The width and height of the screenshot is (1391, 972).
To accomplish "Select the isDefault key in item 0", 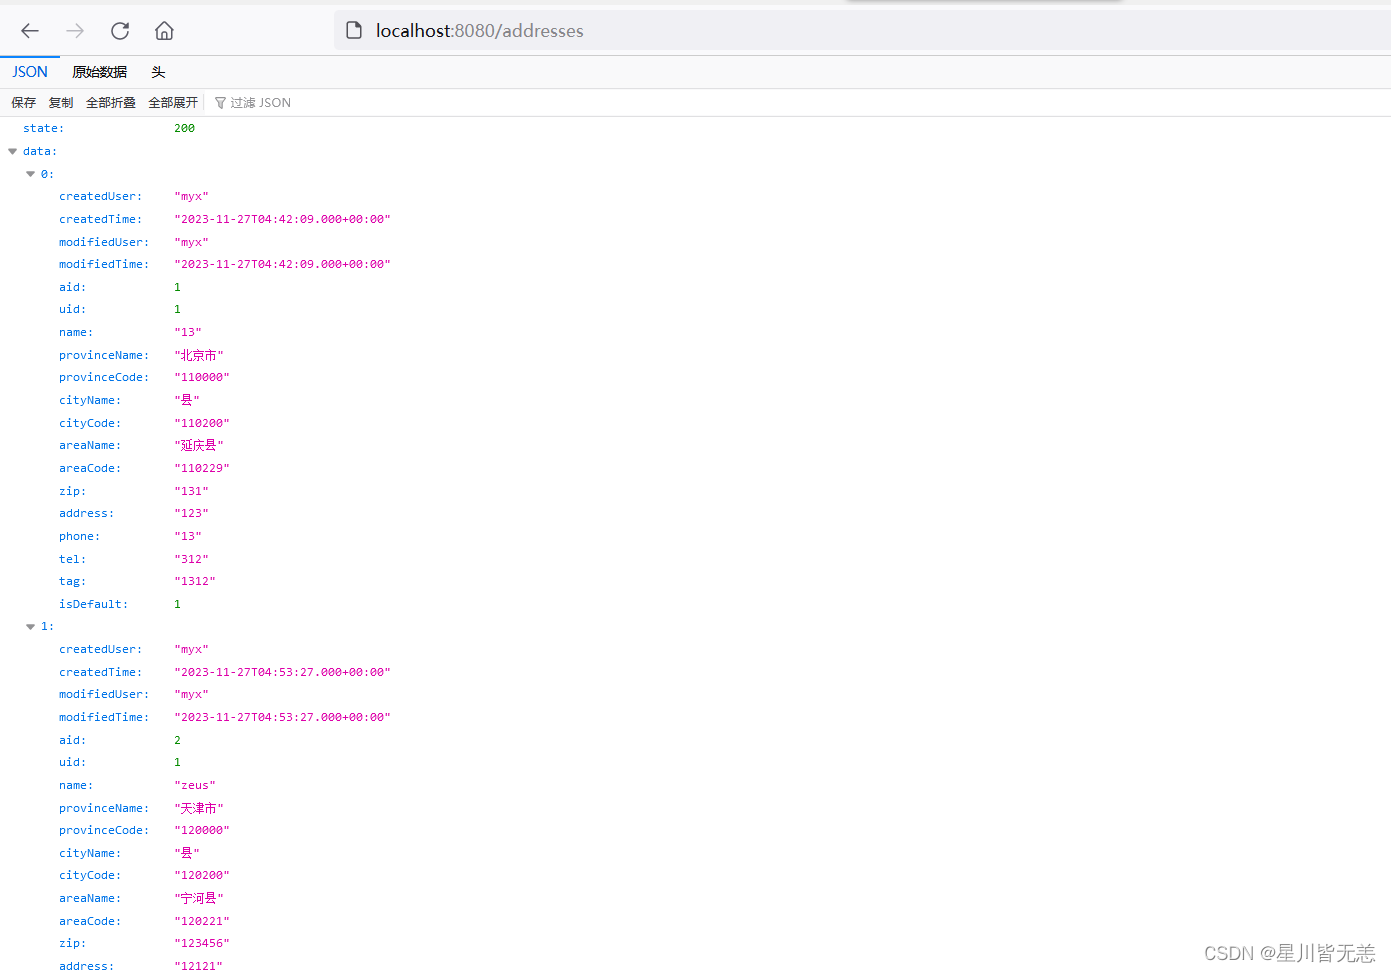I will coord(93,604).
